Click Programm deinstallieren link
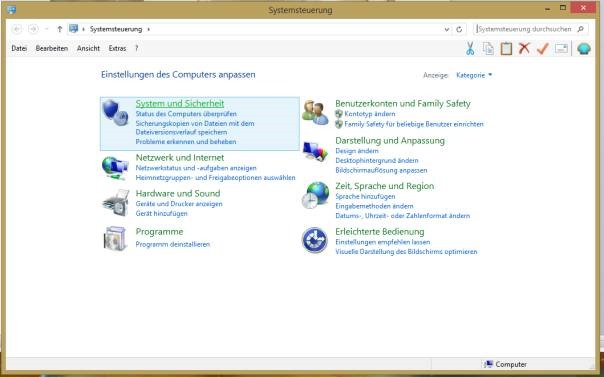 pos(173,245)
